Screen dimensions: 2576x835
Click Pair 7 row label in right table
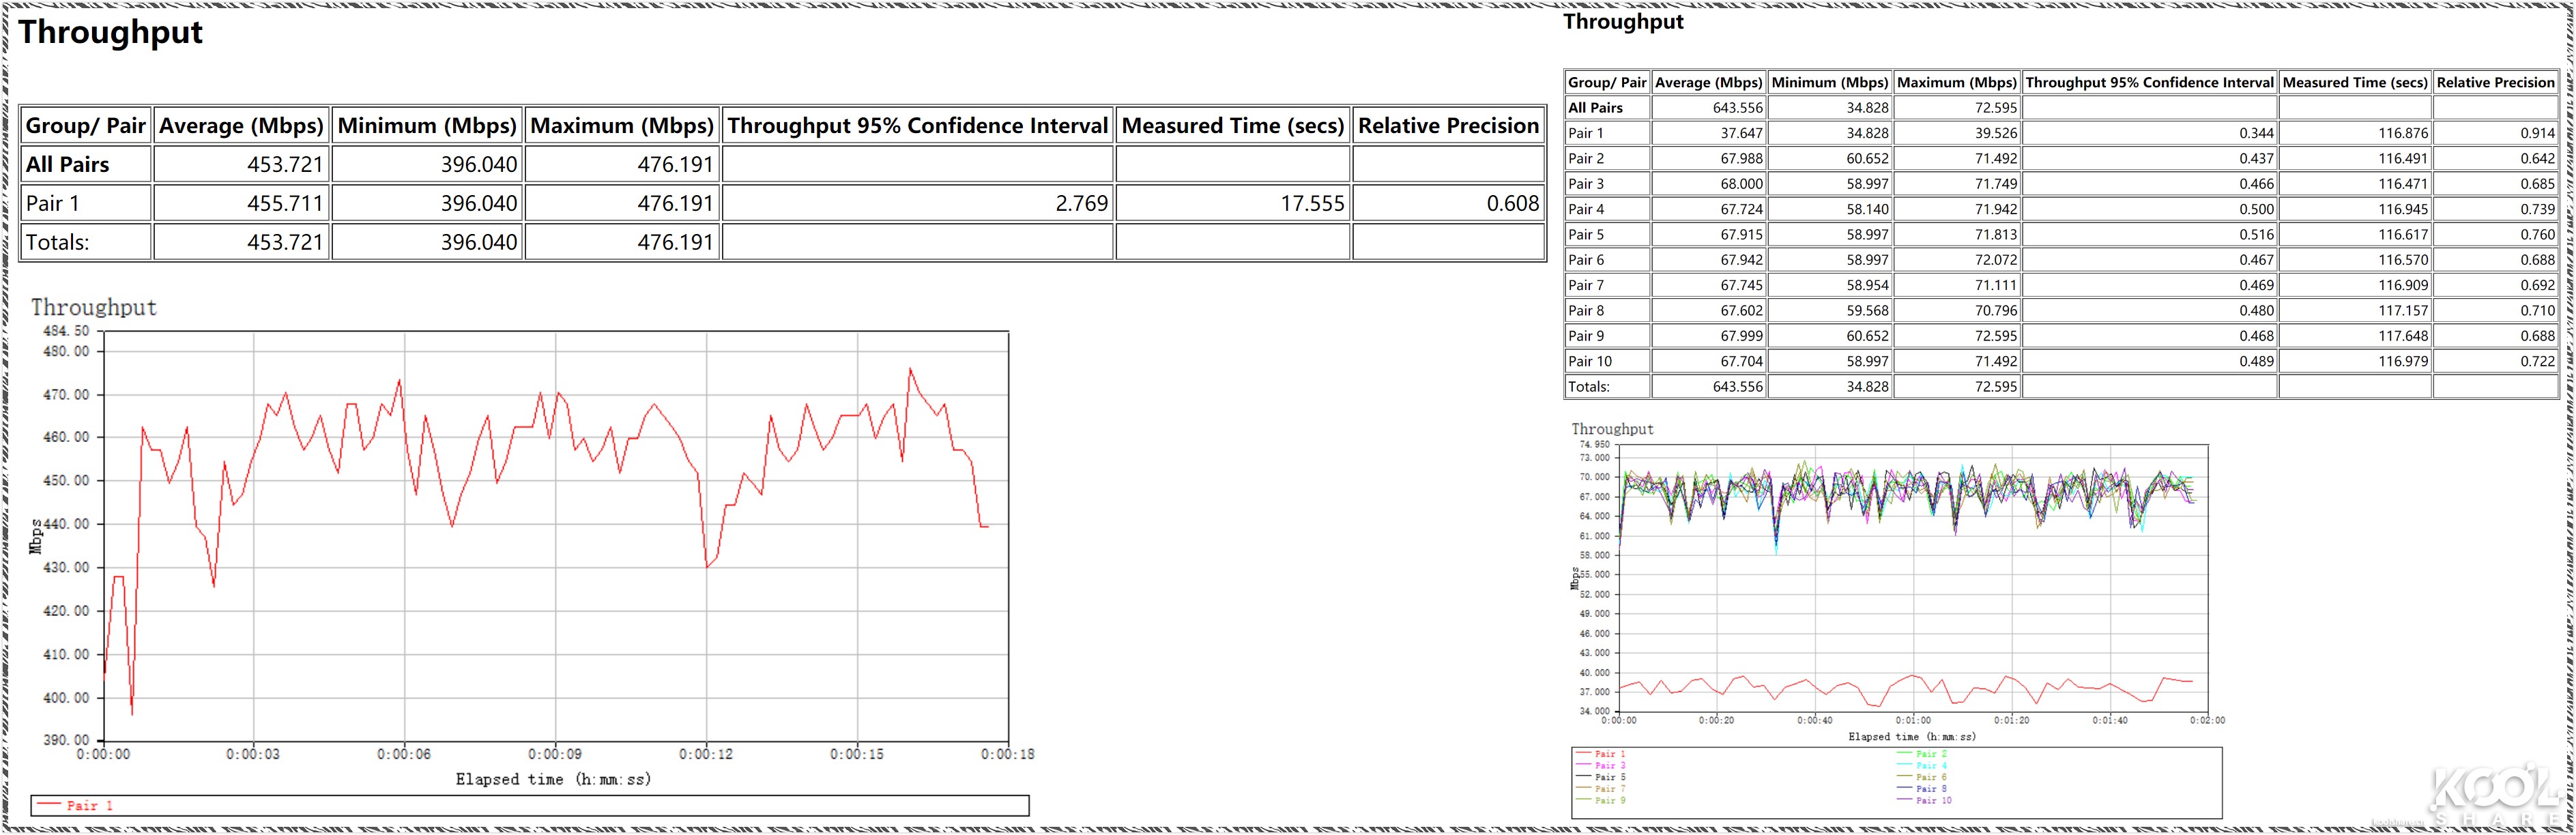pos(1586,285)
